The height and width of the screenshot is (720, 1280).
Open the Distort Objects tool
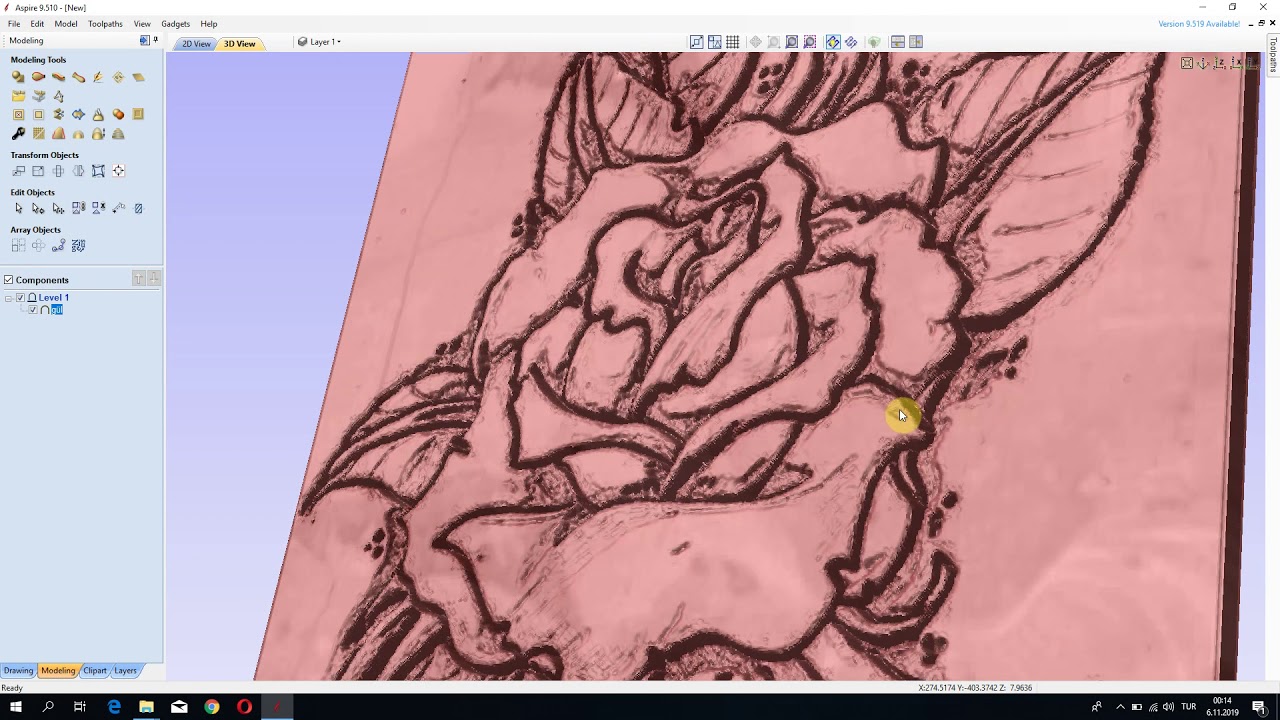[98, 171]
